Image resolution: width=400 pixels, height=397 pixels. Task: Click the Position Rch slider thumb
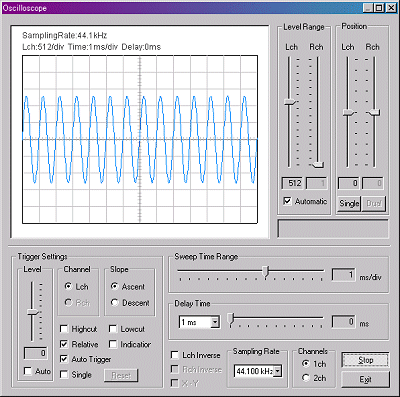pyautogui.click(x=374, y=113)
